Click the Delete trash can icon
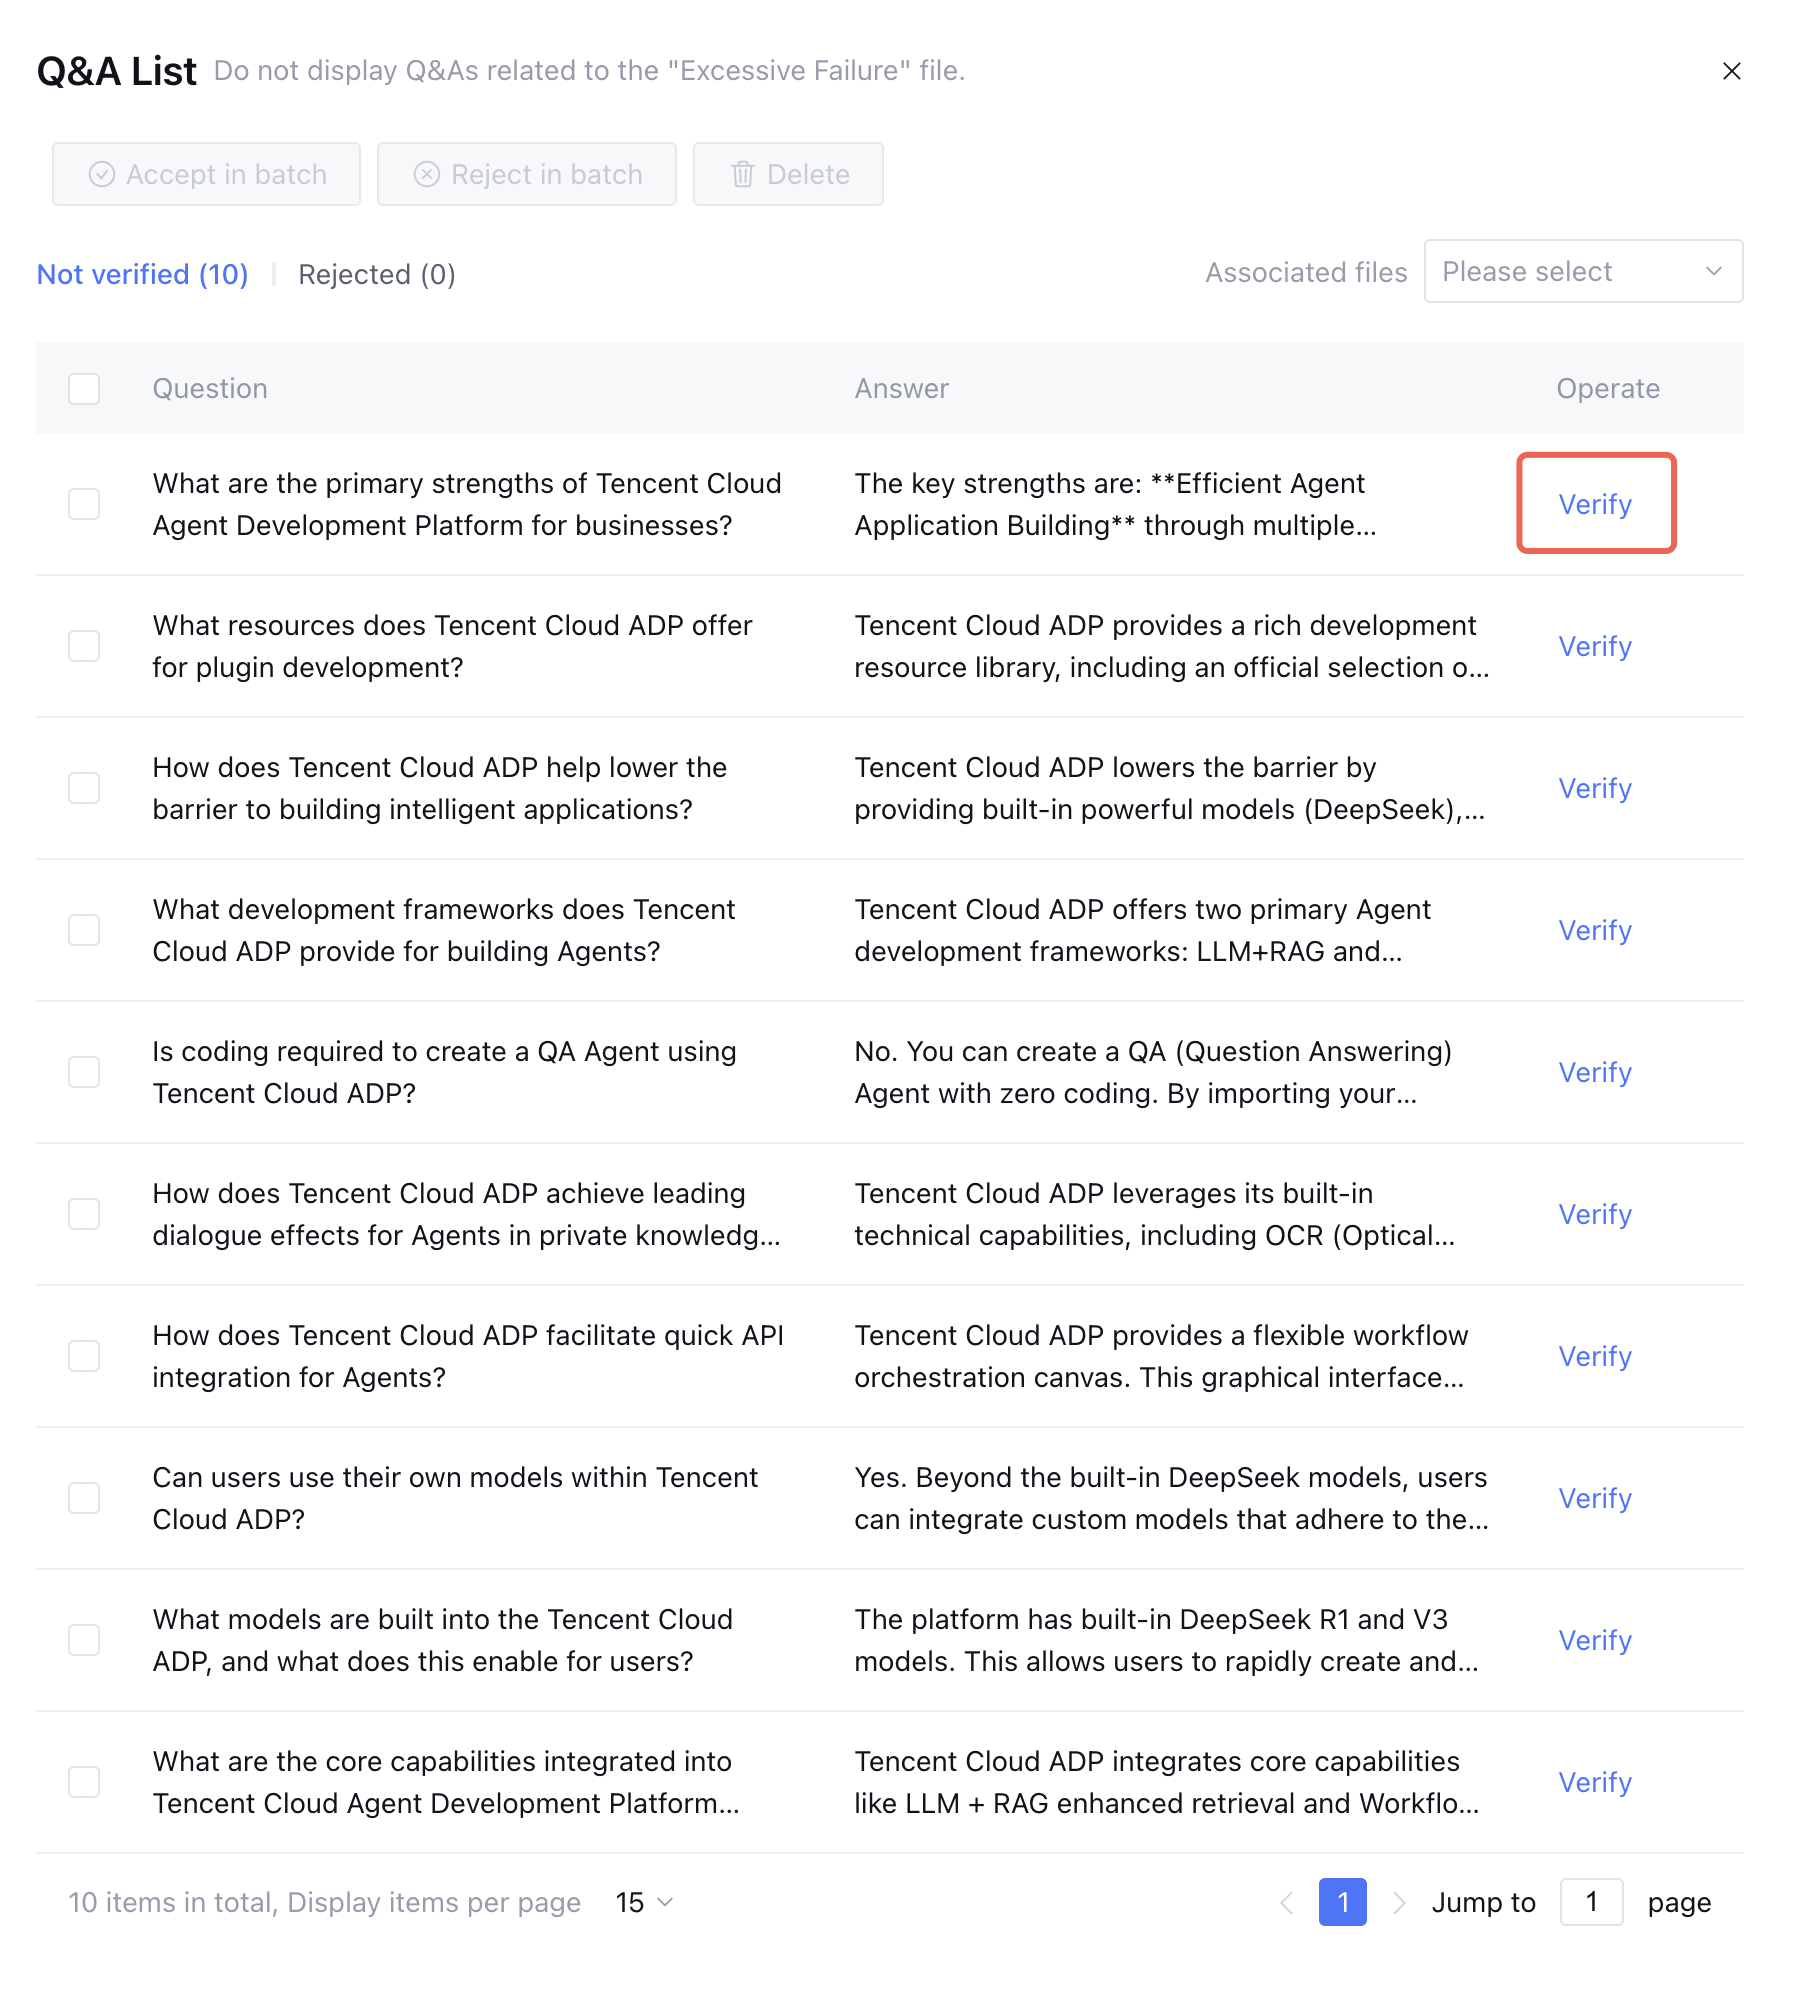 (x=742, y=174)
